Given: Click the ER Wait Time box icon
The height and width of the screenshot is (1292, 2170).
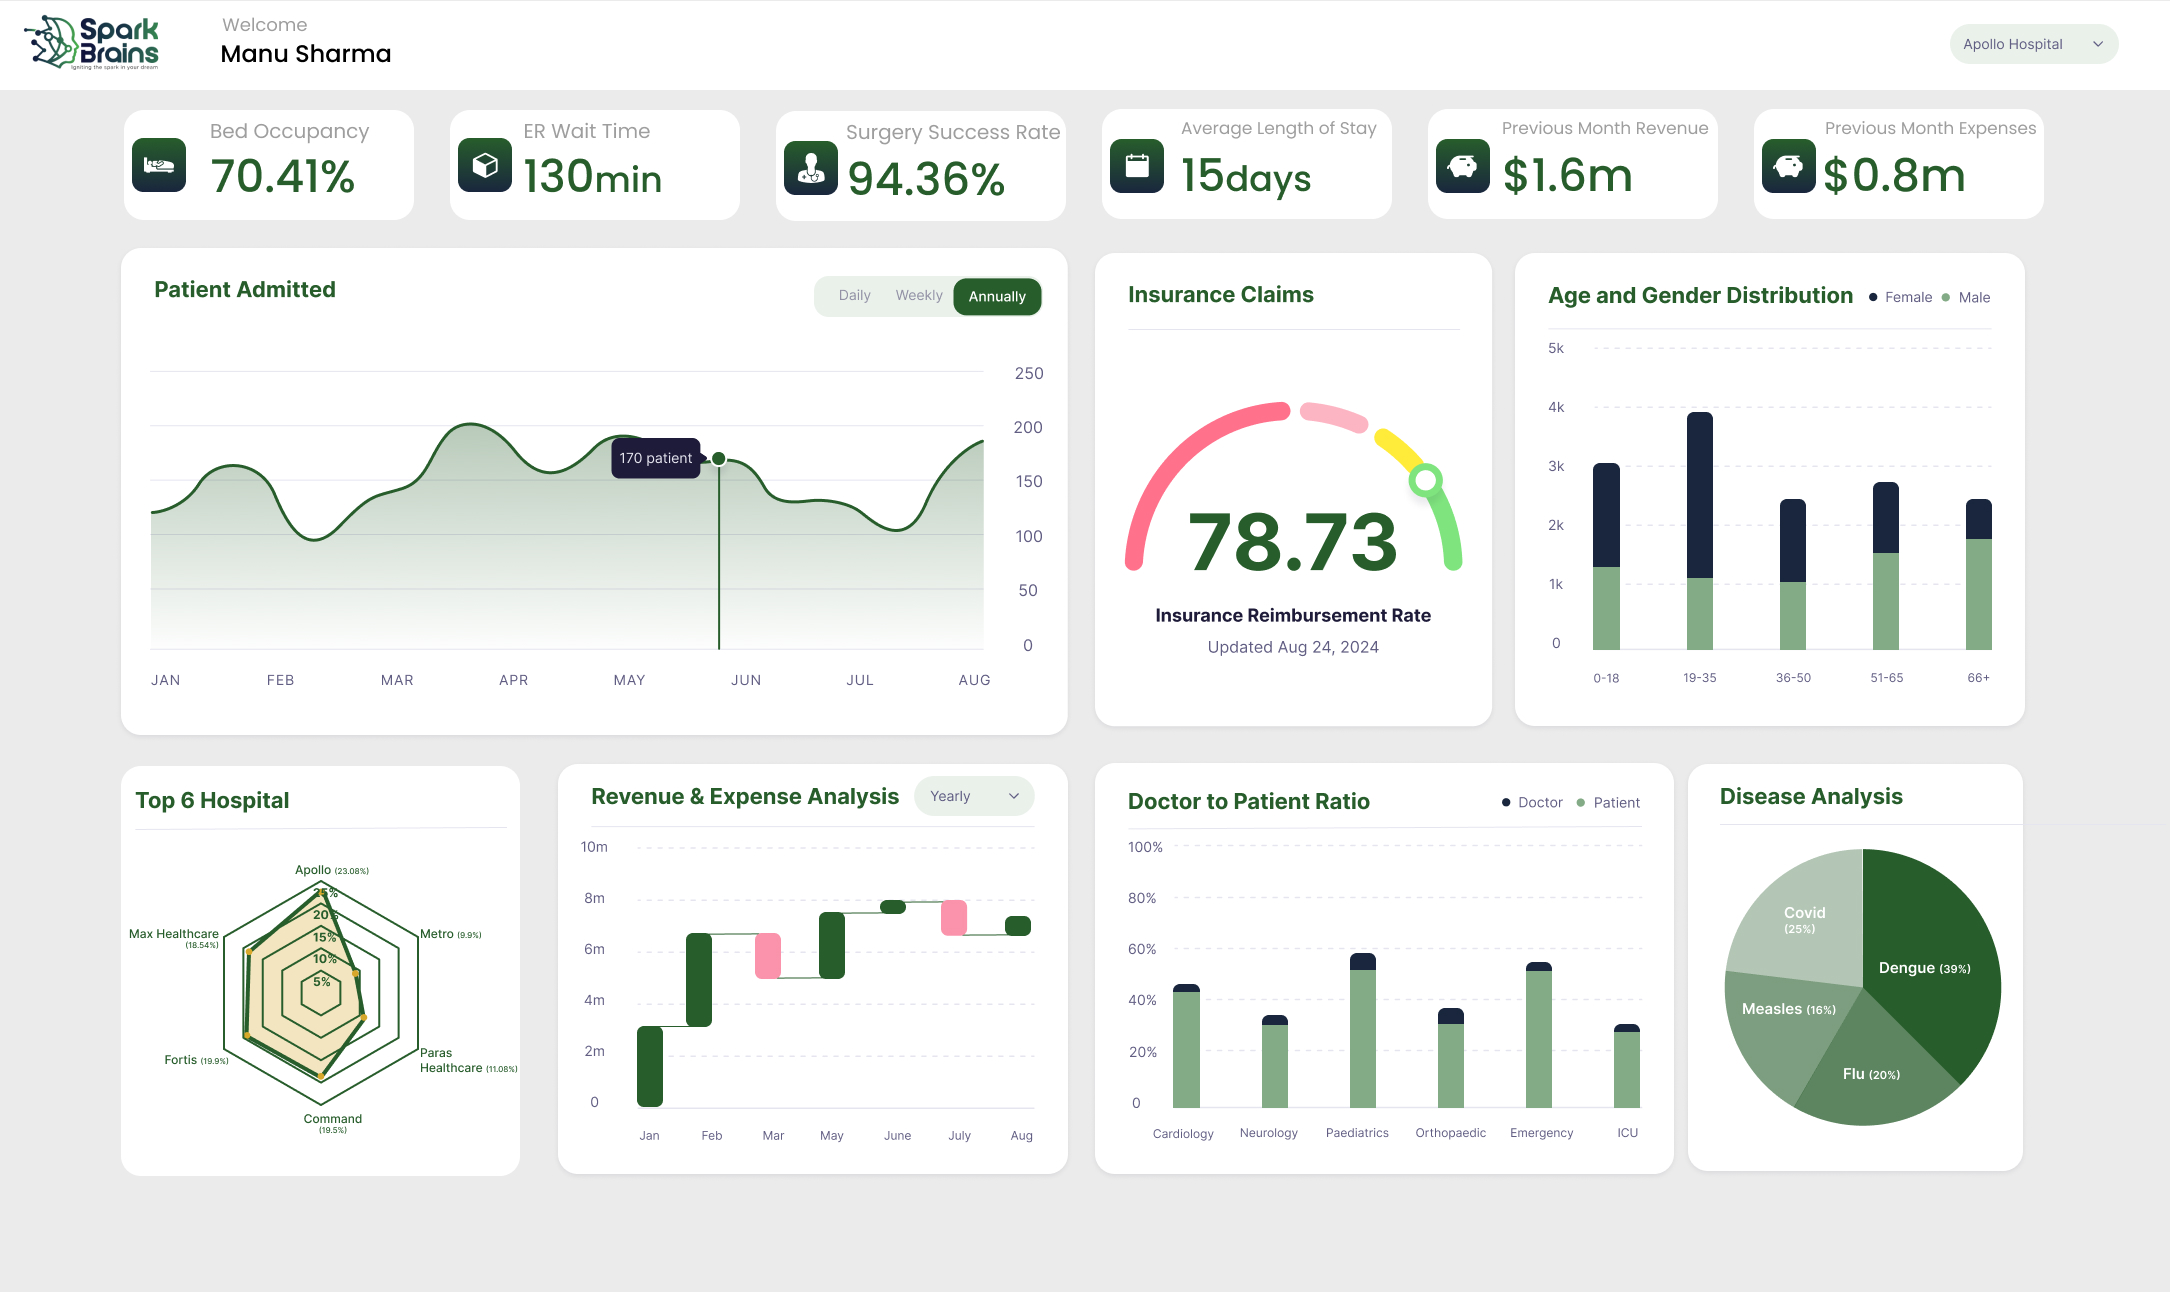Looking at the screenshot, I should tap(484, 163).
